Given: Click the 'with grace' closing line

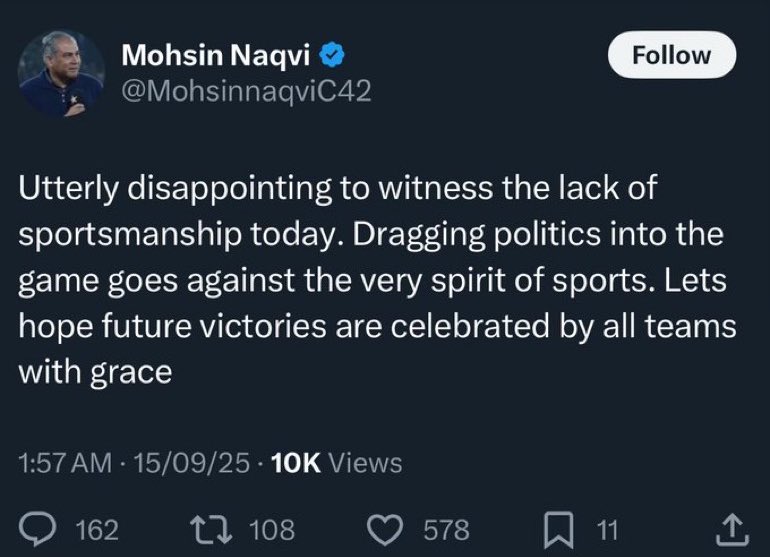Looking at the screenshot, I should 95,372.
